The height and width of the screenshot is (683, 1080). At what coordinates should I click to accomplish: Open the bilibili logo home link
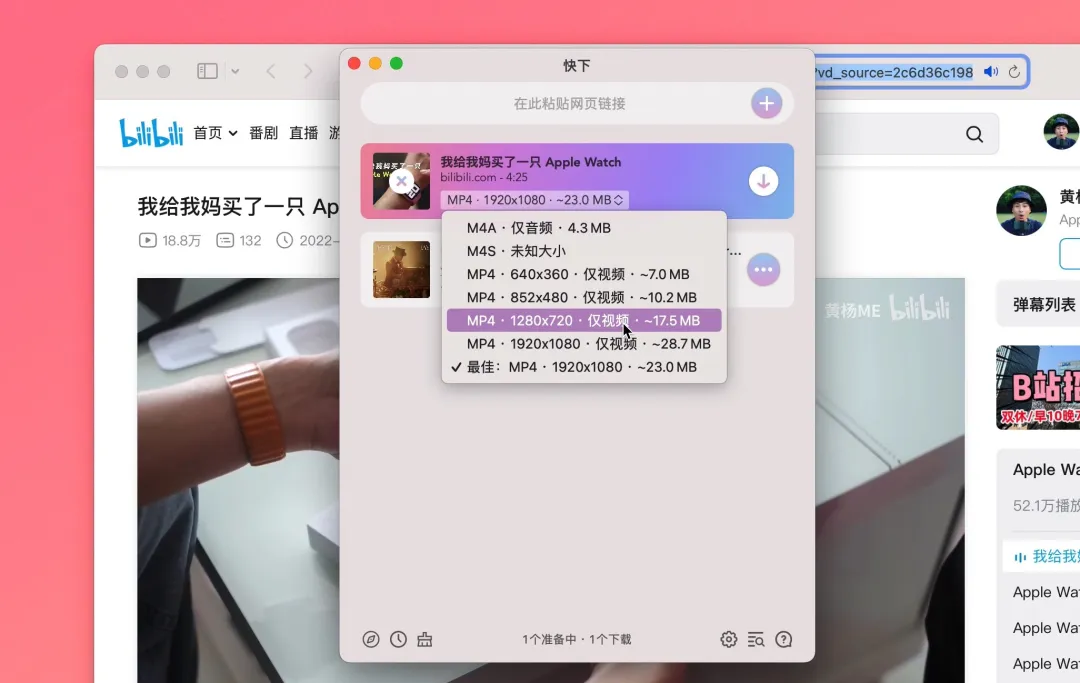(x=152, y=133)
